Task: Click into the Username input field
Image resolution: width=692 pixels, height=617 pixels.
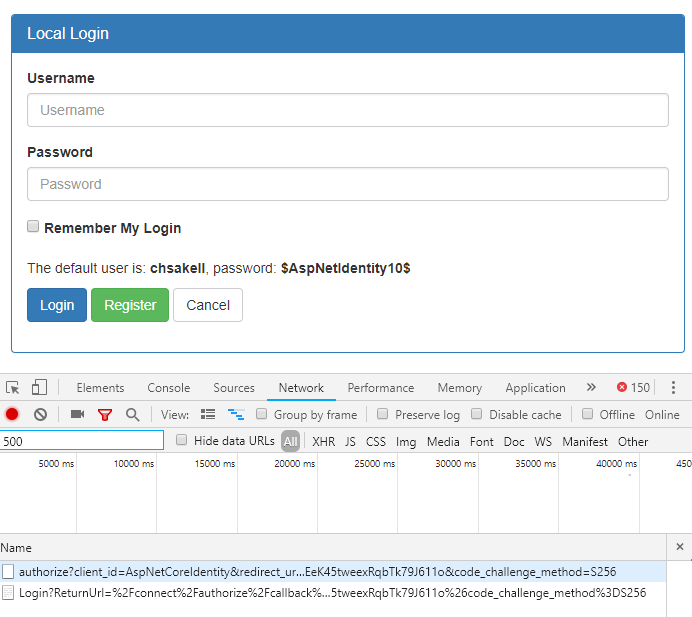Action: click(x=347, y=110)
